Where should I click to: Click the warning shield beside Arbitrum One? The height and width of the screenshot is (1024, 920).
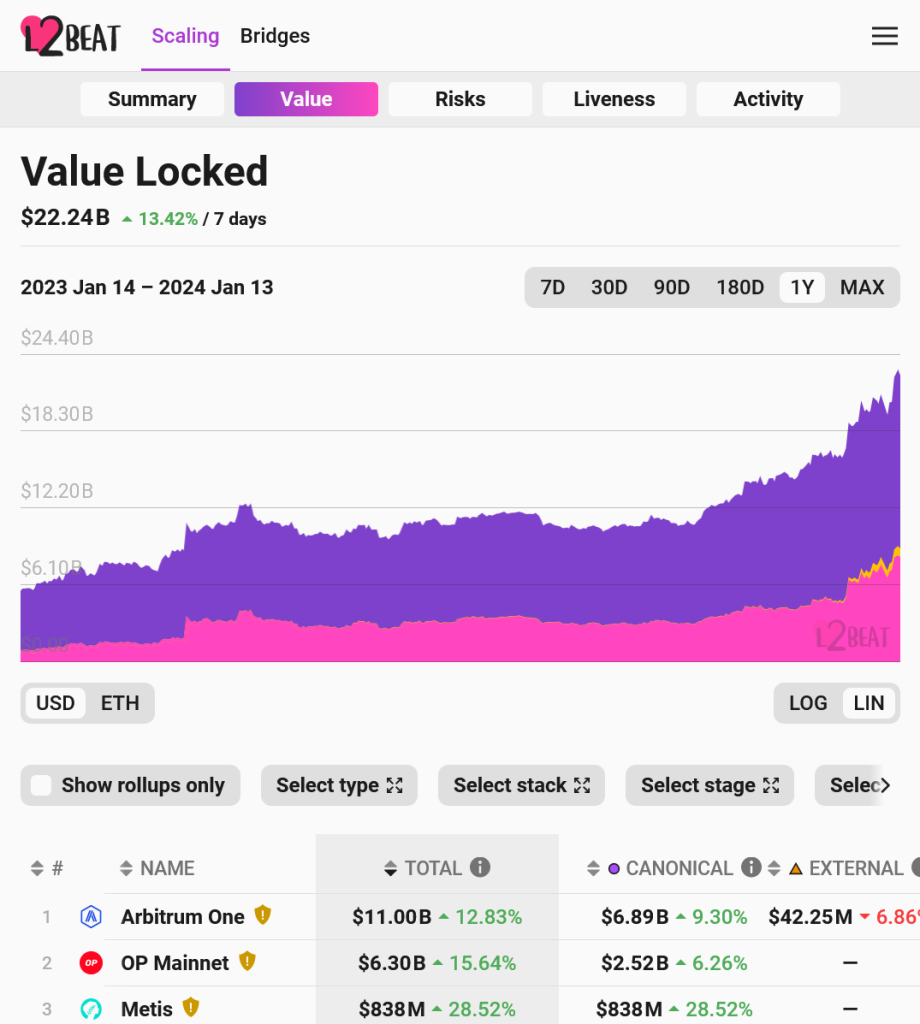[x=262, y=915]
